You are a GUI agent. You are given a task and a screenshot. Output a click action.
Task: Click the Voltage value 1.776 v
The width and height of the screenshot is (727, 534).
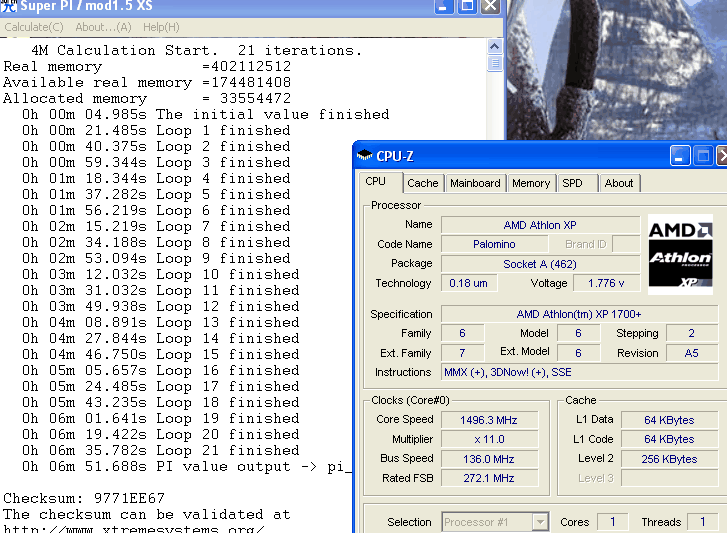coord(606,283)
